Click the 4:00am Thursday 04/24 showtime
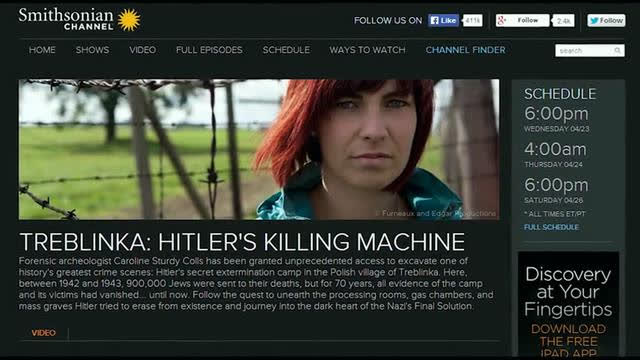640x360 pixels. [x=555, y=154]
